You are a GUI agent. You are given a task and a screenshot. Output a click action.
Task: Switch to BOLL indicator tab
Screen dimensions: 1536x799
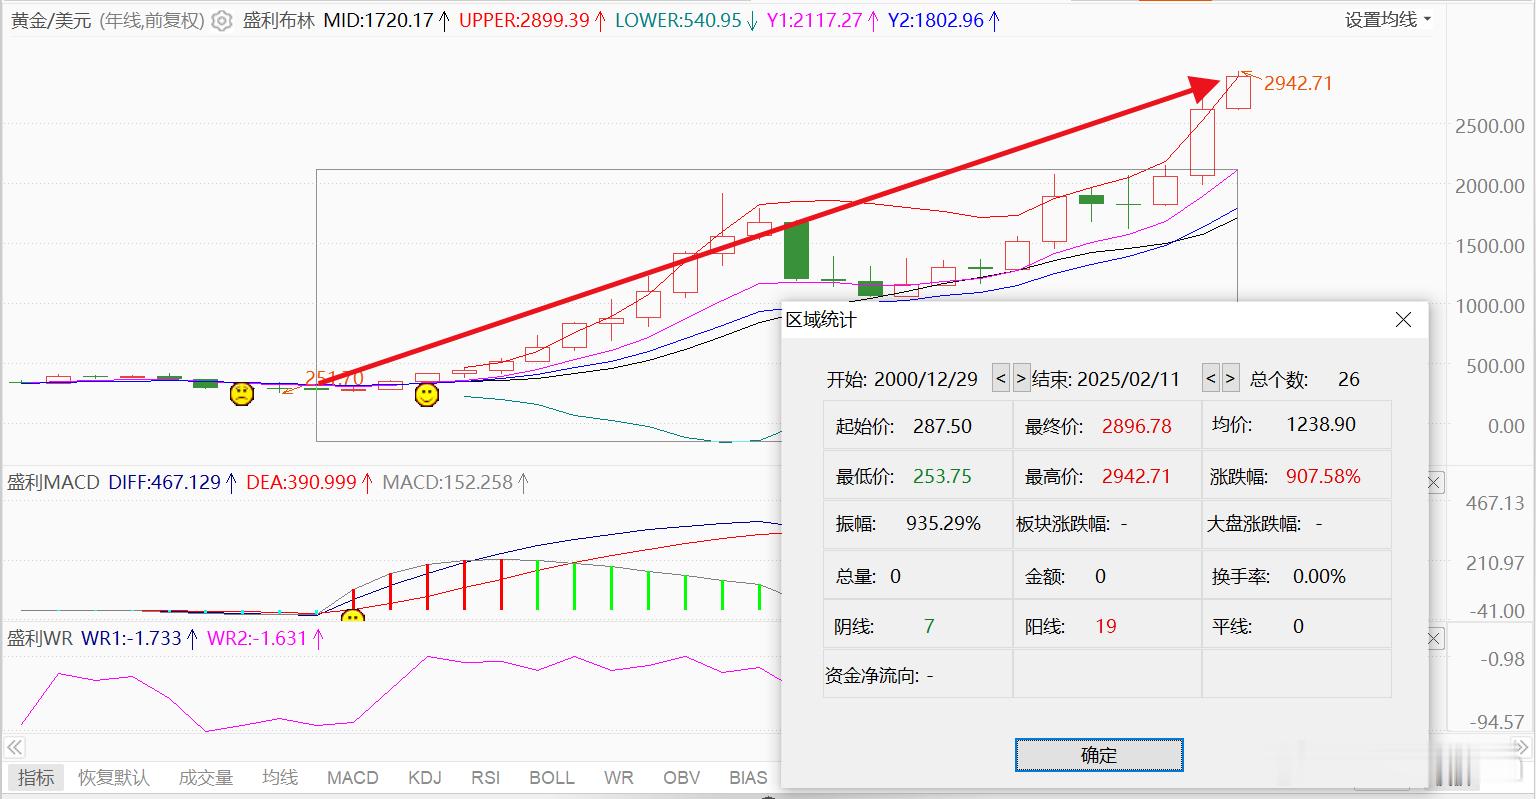point(552,778)
